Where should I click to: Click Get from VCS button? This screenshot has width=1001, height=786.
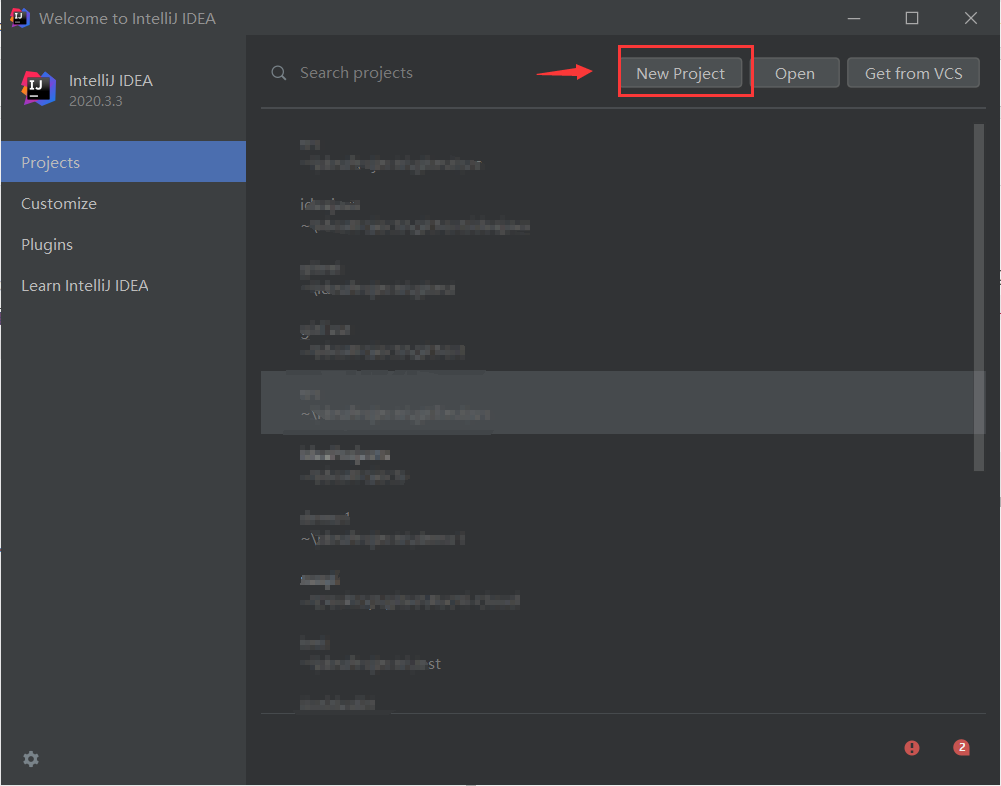pyautogui.click(x=913, y=73)
